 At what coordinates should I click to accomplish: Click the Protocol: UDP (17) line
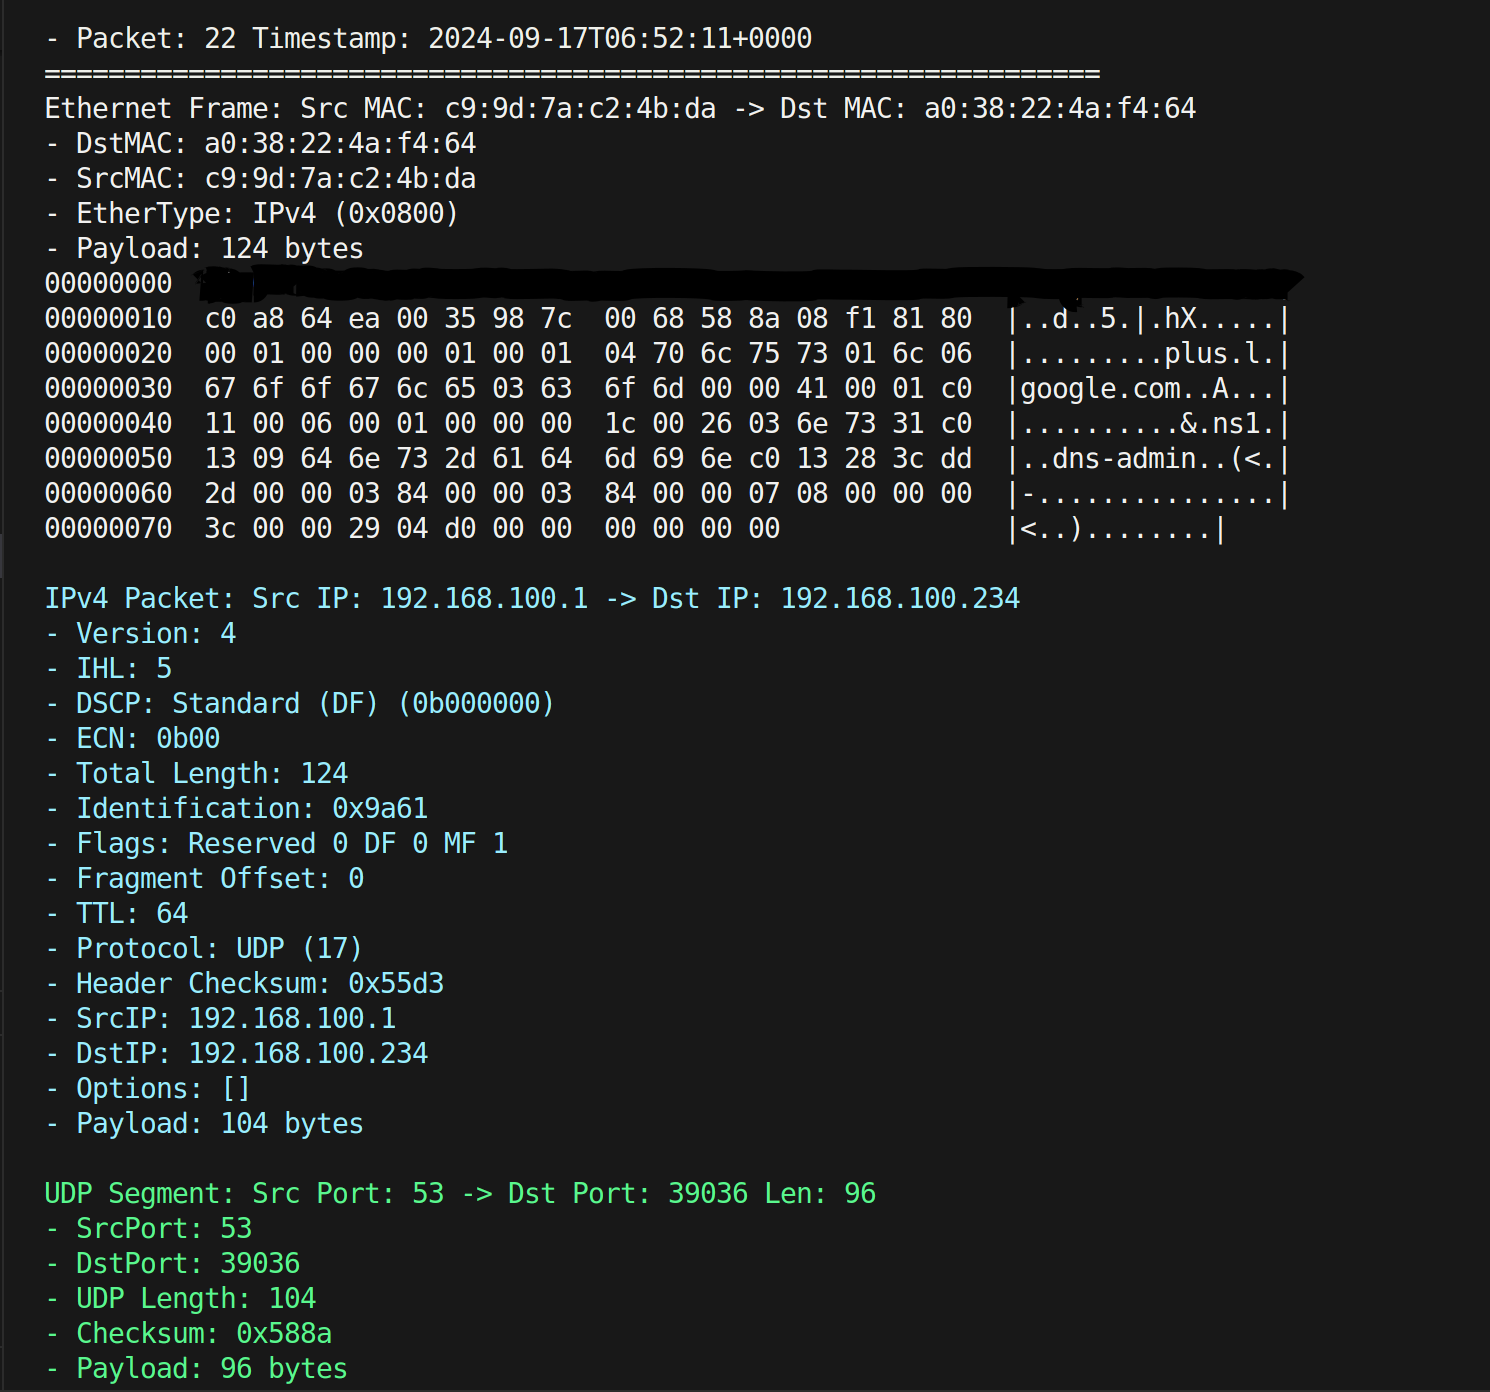(x=204, y=949)
